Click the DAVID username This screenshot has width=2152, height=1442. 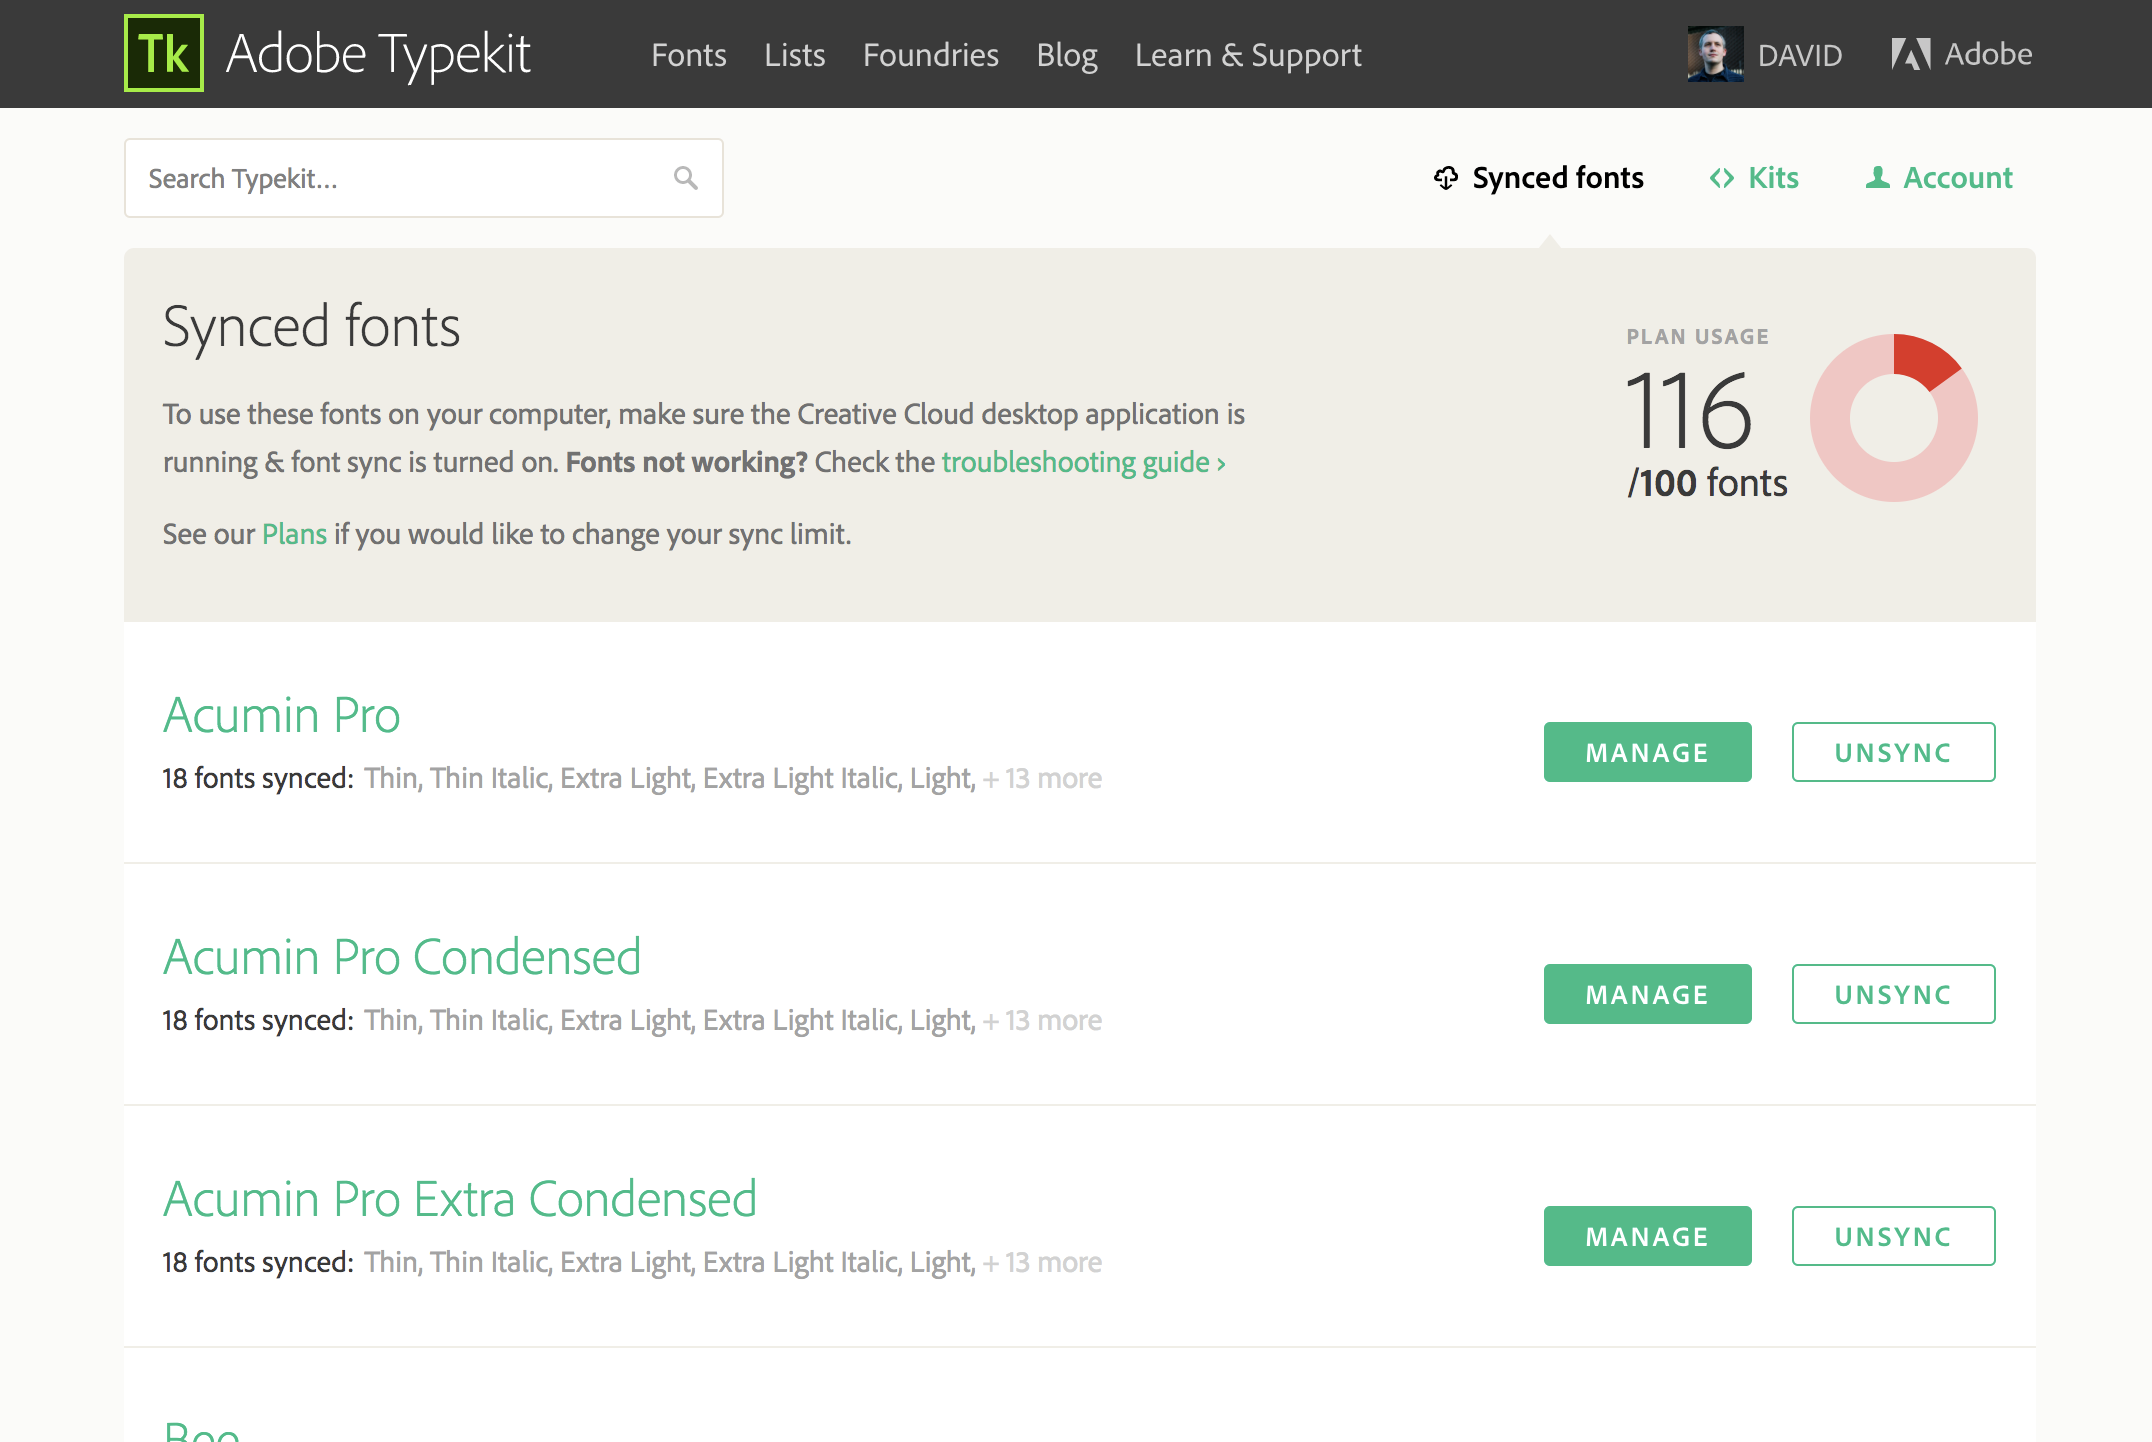click(1800, 55)
